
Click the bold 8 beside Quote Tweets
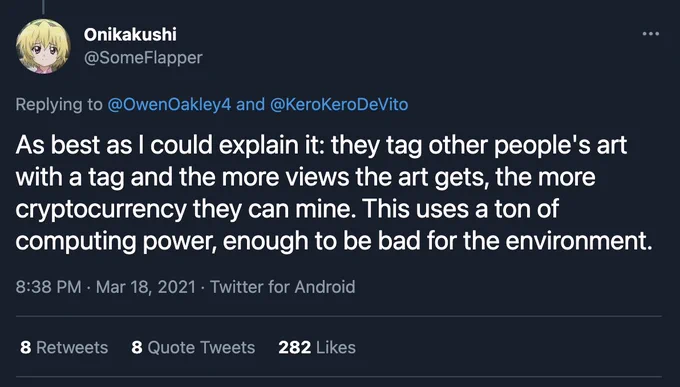[137, 348]
